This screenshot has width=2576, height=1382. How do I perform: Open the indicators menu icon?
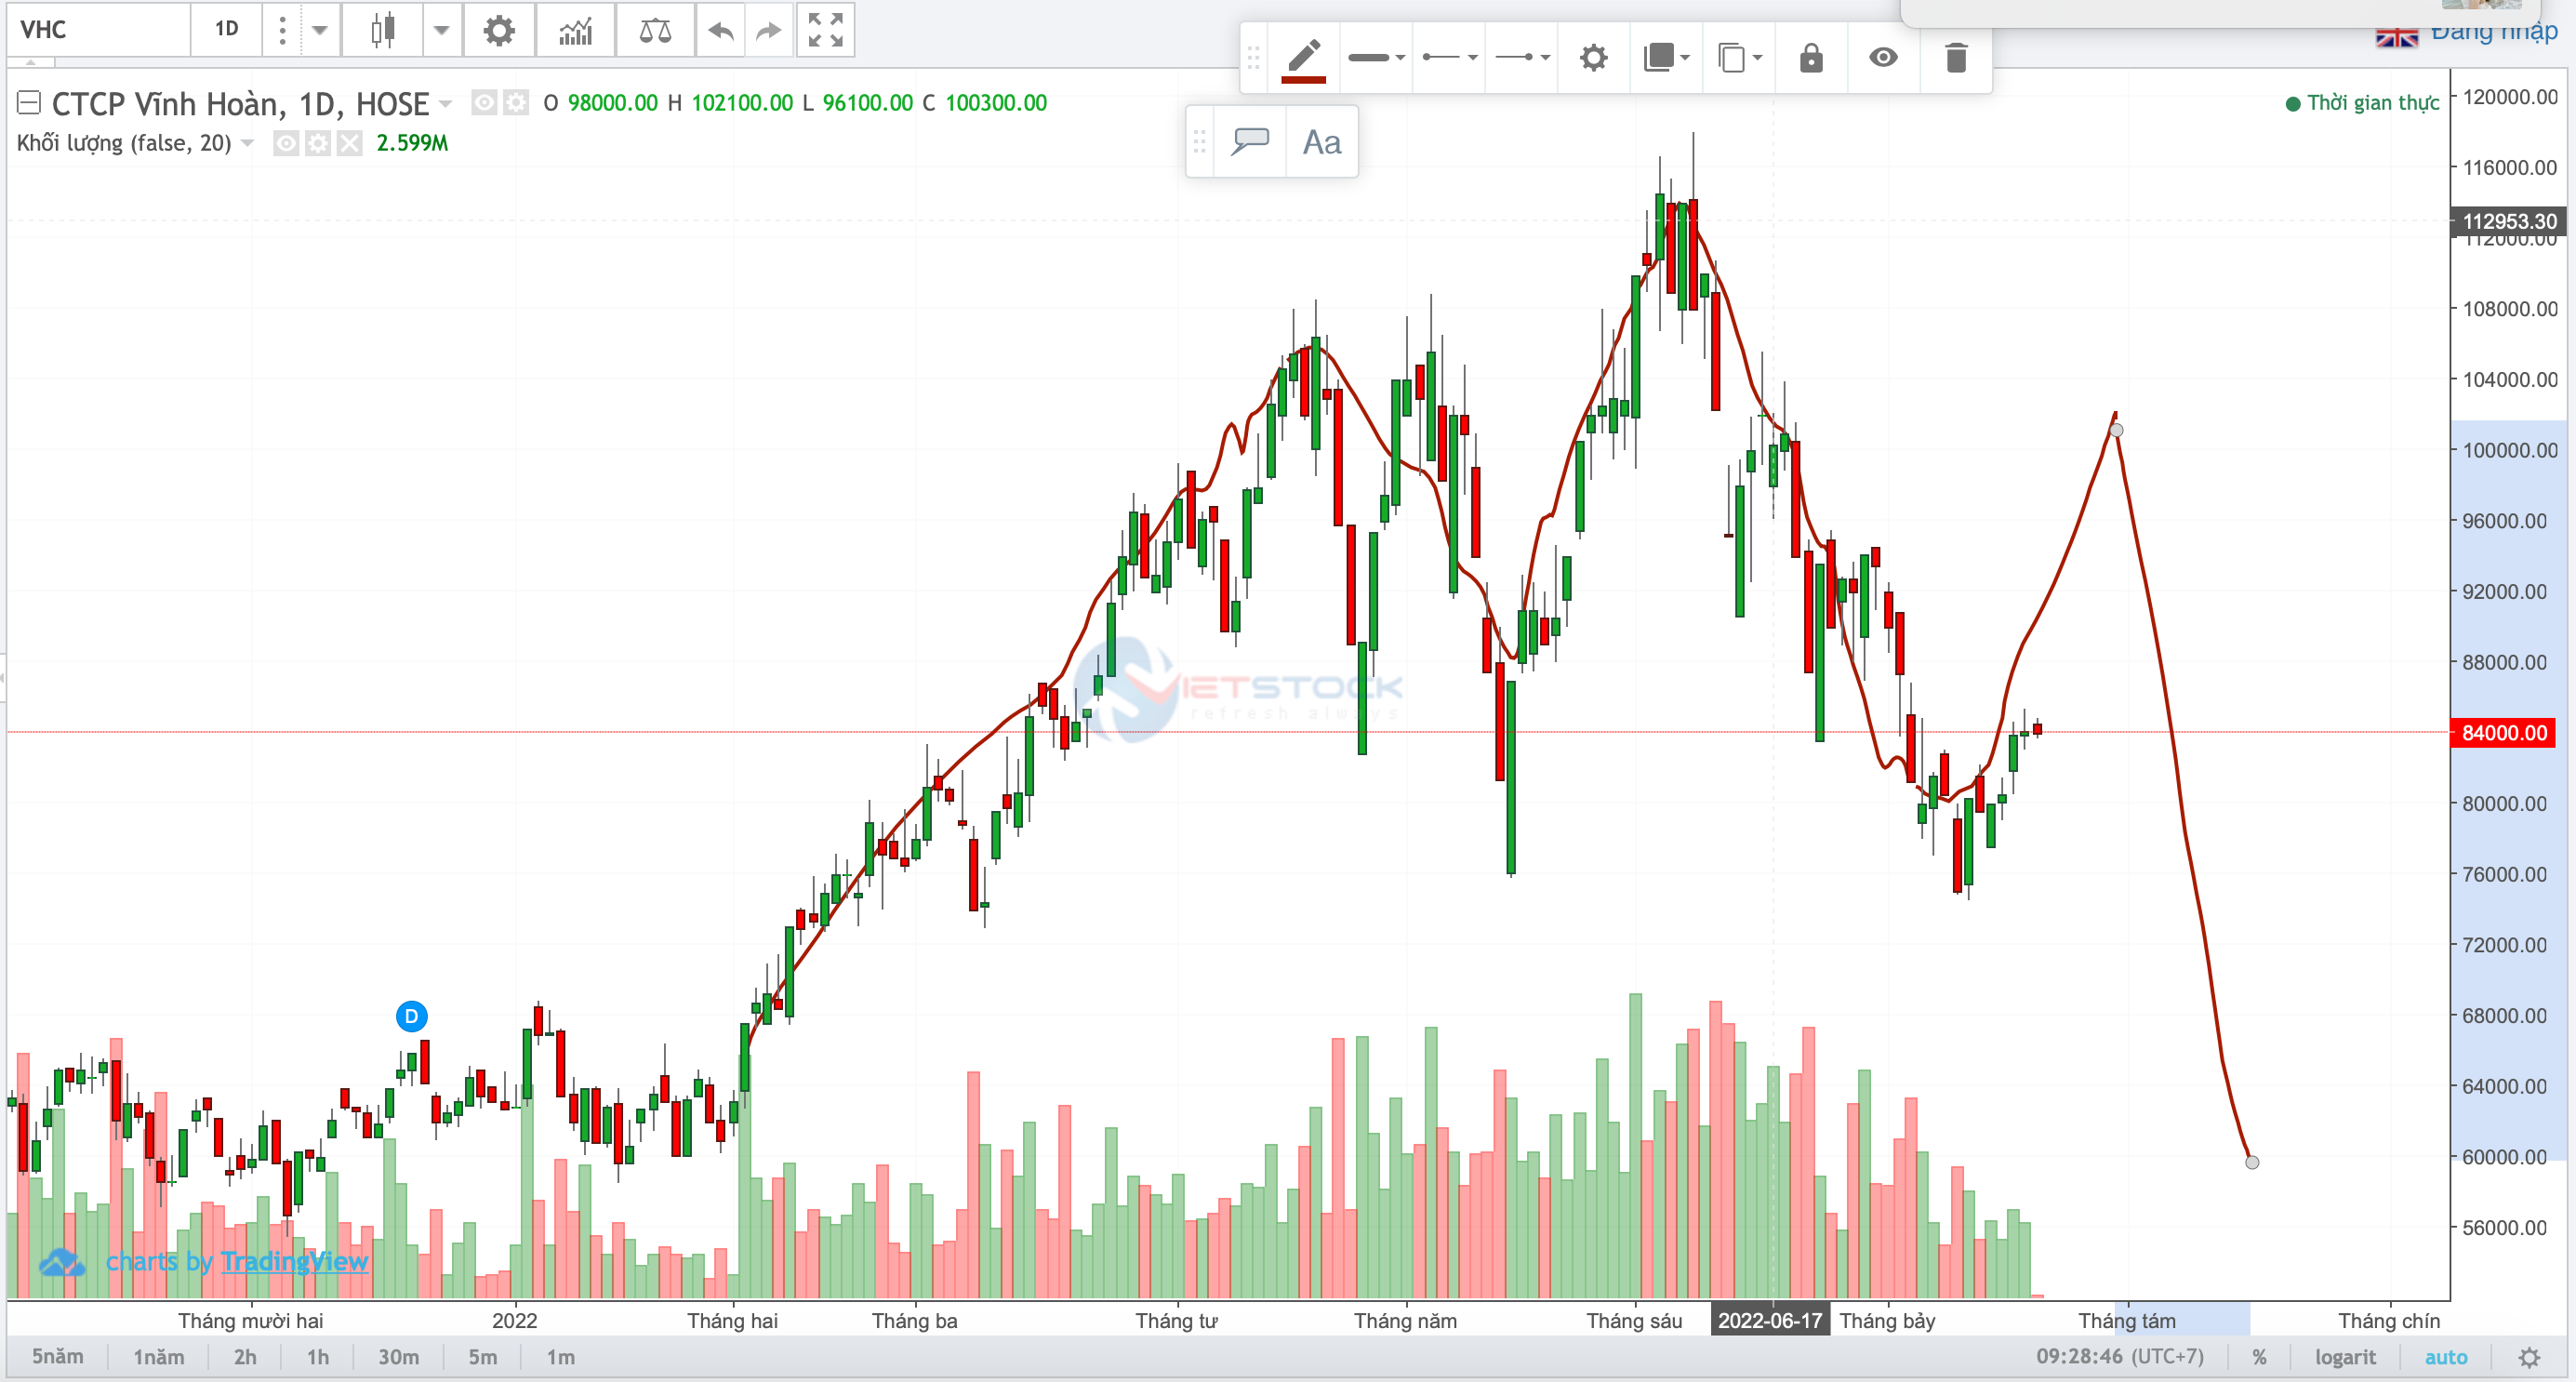tap(575, 30)
